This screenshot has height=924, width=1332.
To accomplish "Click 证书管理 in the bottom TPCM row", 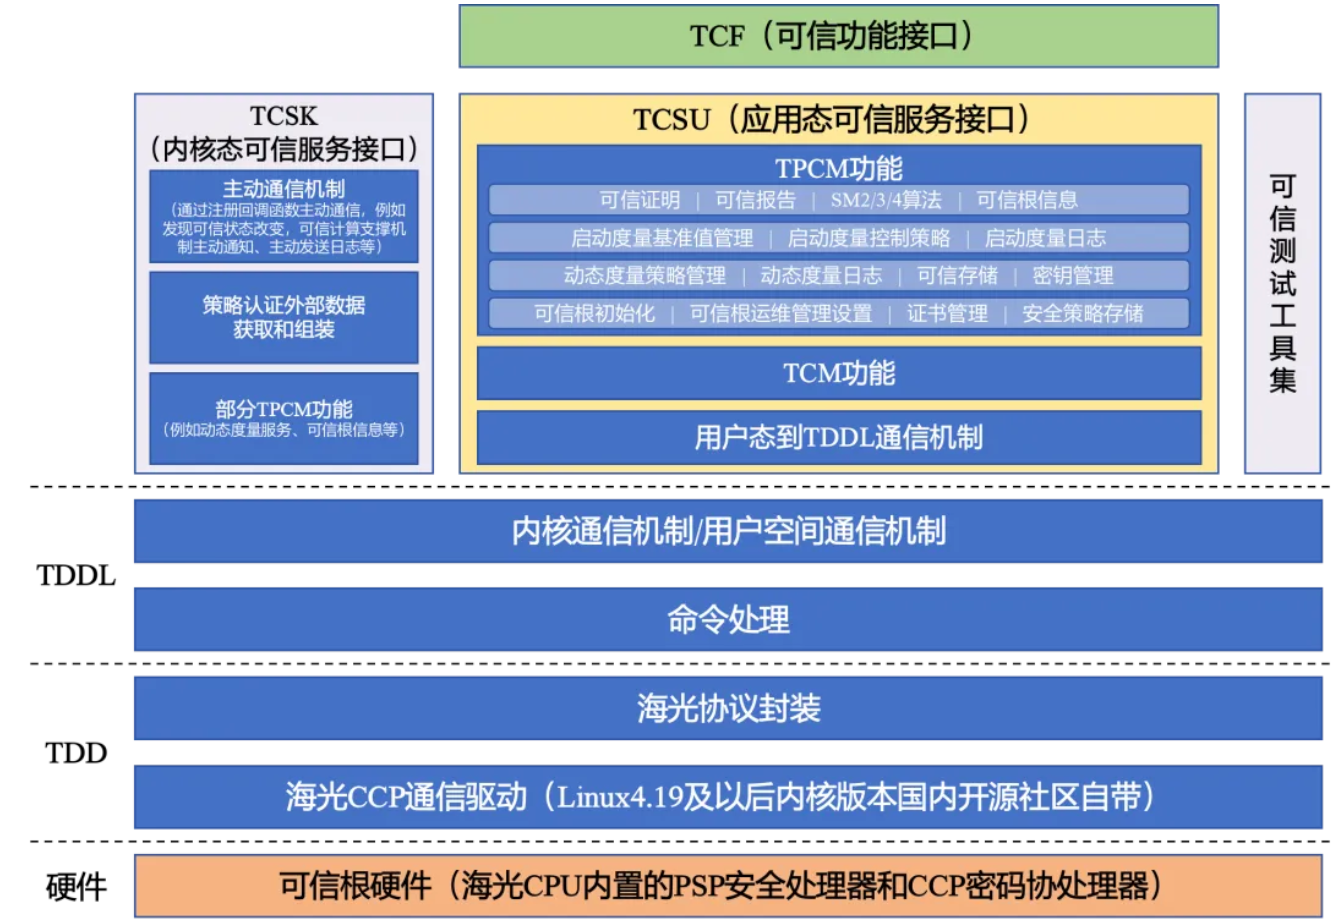I will (x=947, y=314).
